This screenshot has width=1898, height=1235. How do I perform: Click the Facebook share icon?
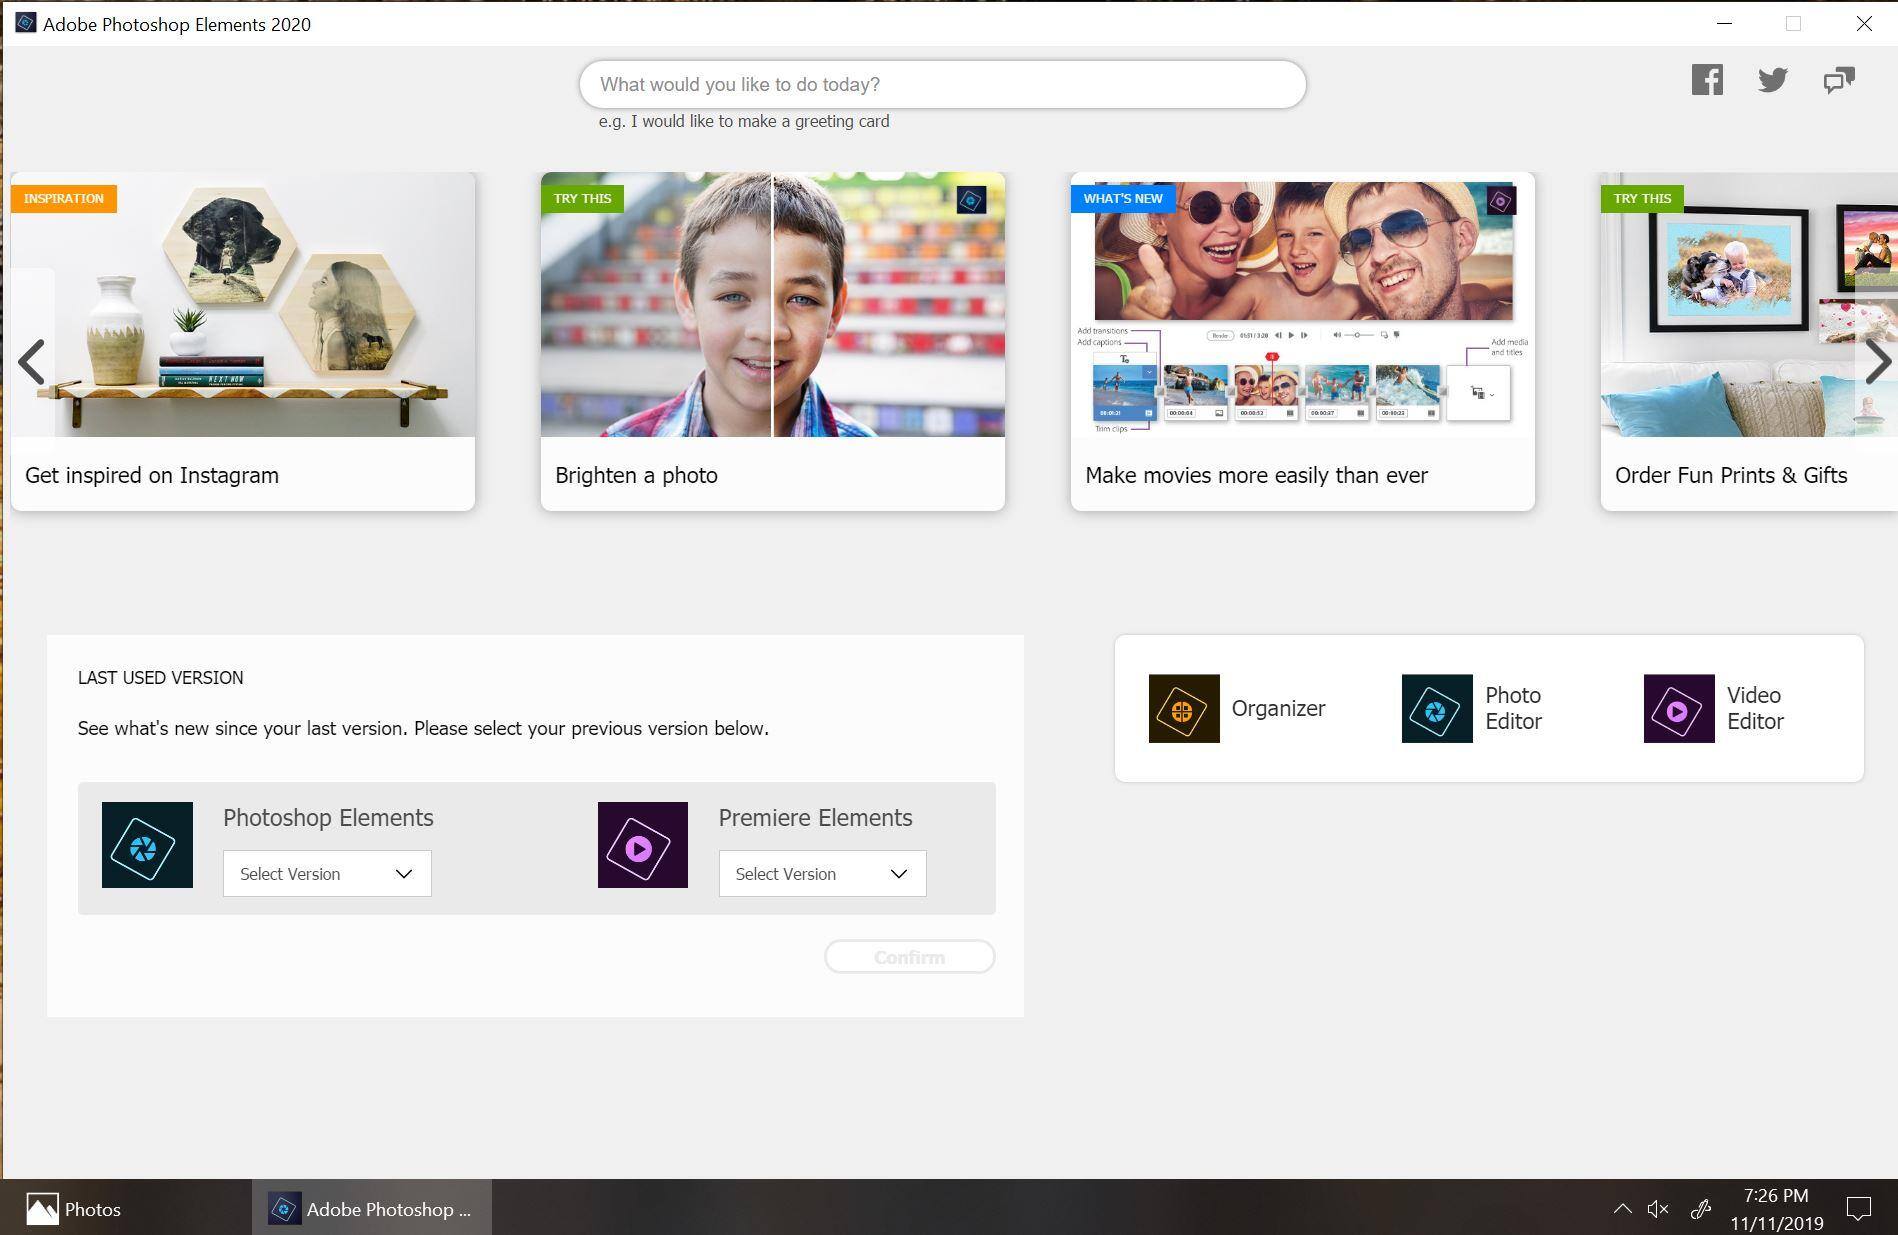(x=1707, y=80)
